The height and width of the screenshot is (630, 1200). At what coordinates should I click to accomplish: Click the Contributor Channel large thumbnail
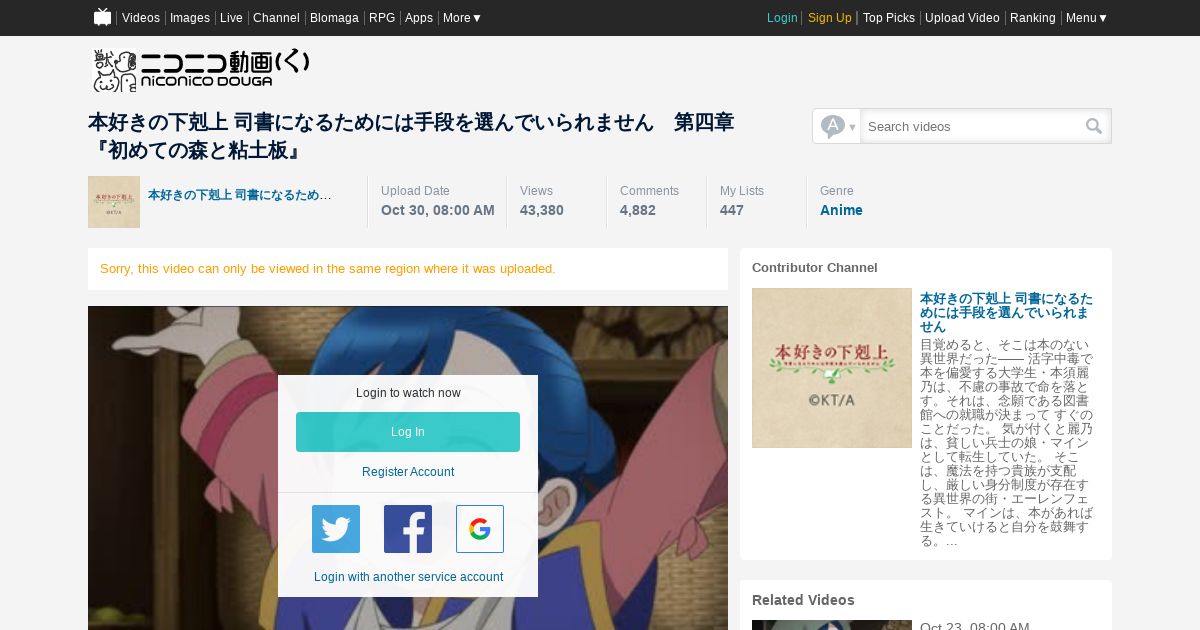pyautogui.click(x=832, y=368)
